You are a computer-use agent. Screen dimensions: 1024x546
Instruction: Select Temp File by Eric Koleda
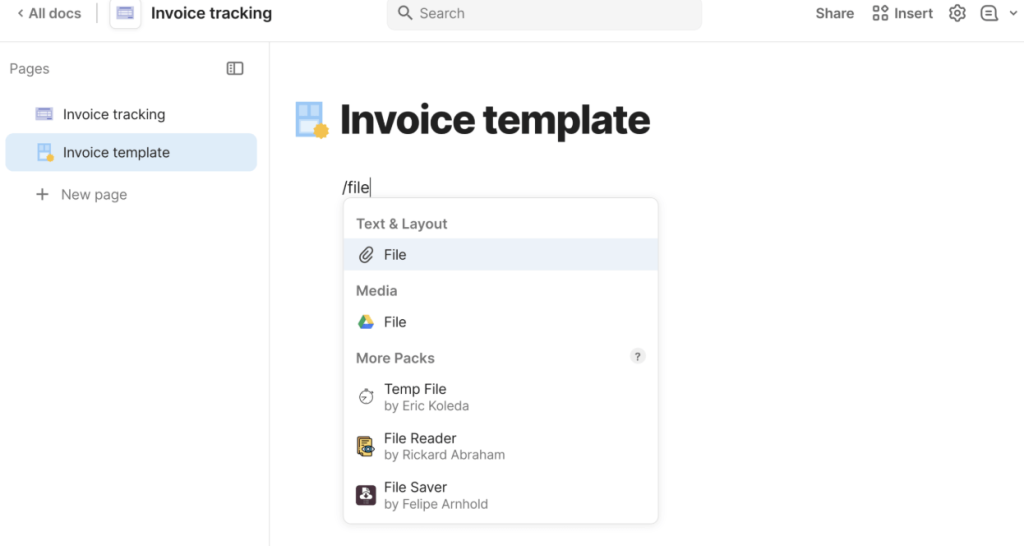click(501, 397)
